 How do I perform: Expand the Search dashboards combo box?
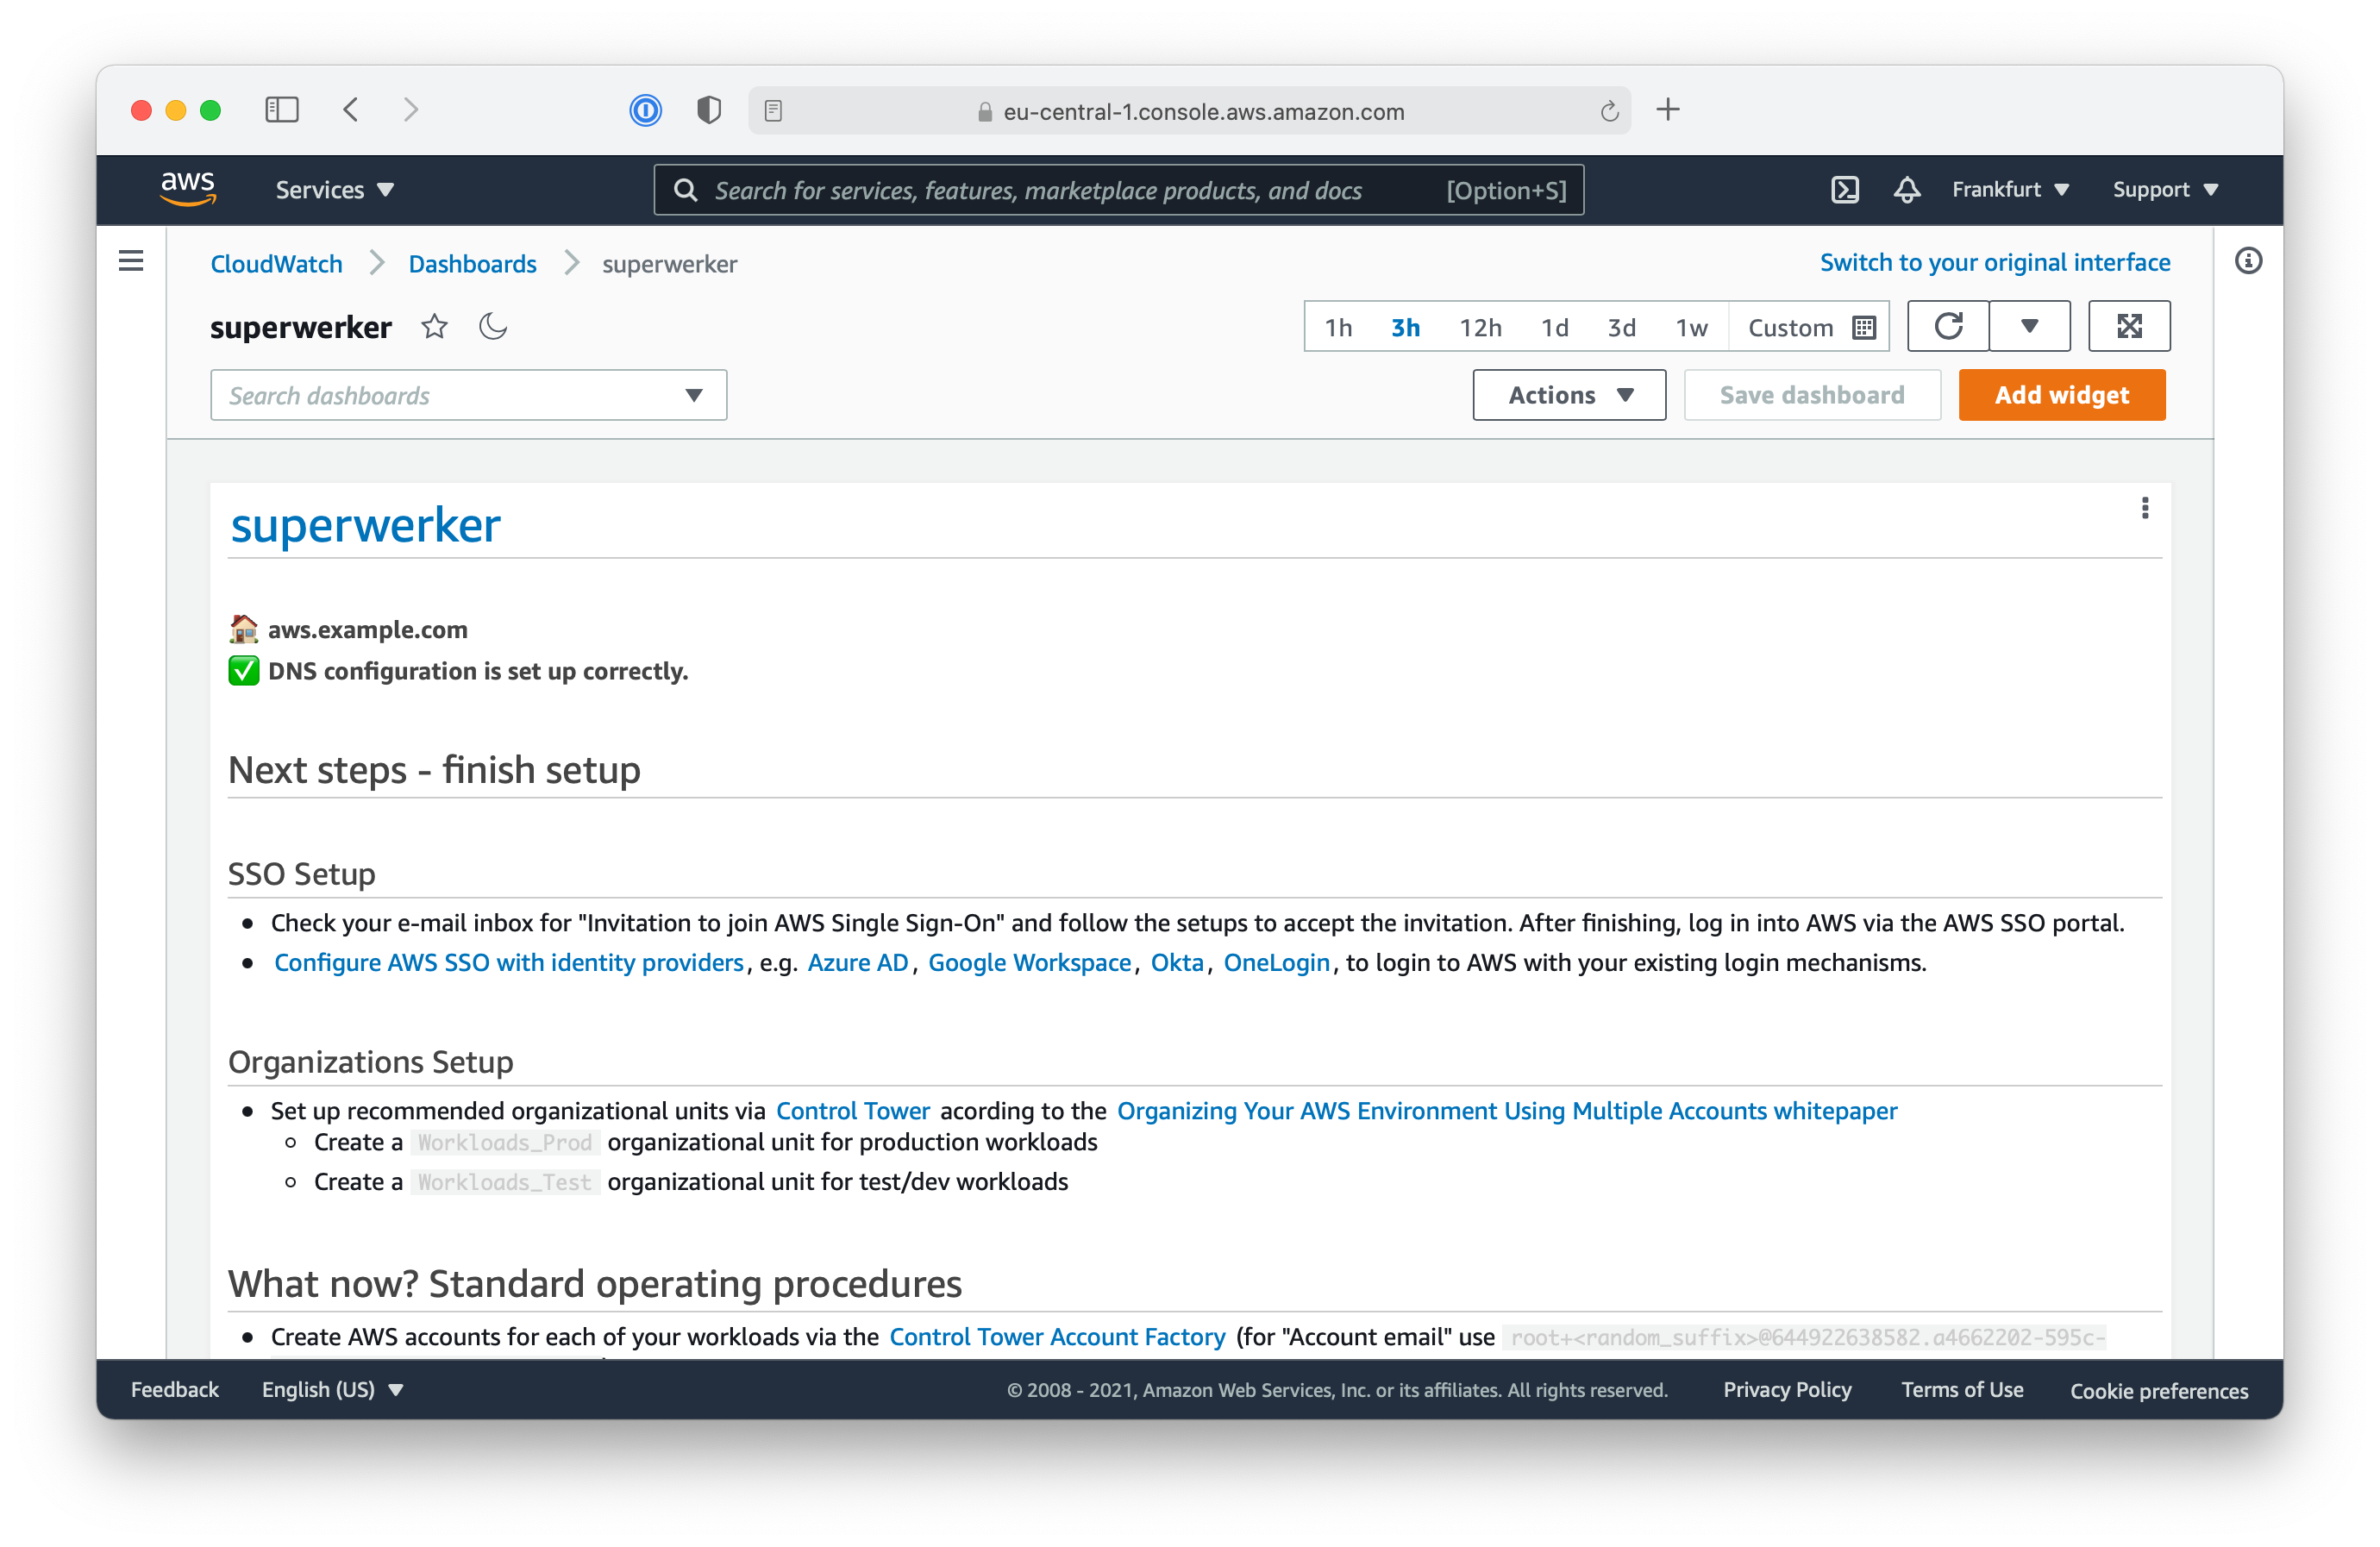(468, 395)
